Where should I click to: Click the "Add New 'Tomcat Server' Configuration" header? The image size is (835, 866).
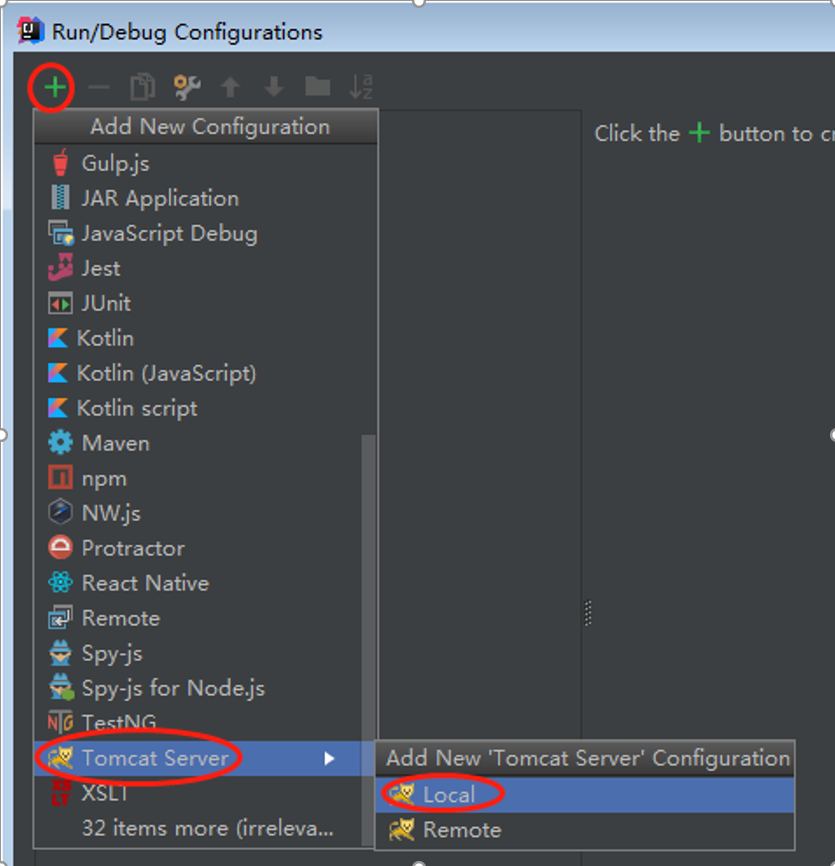tap(585, 758)
